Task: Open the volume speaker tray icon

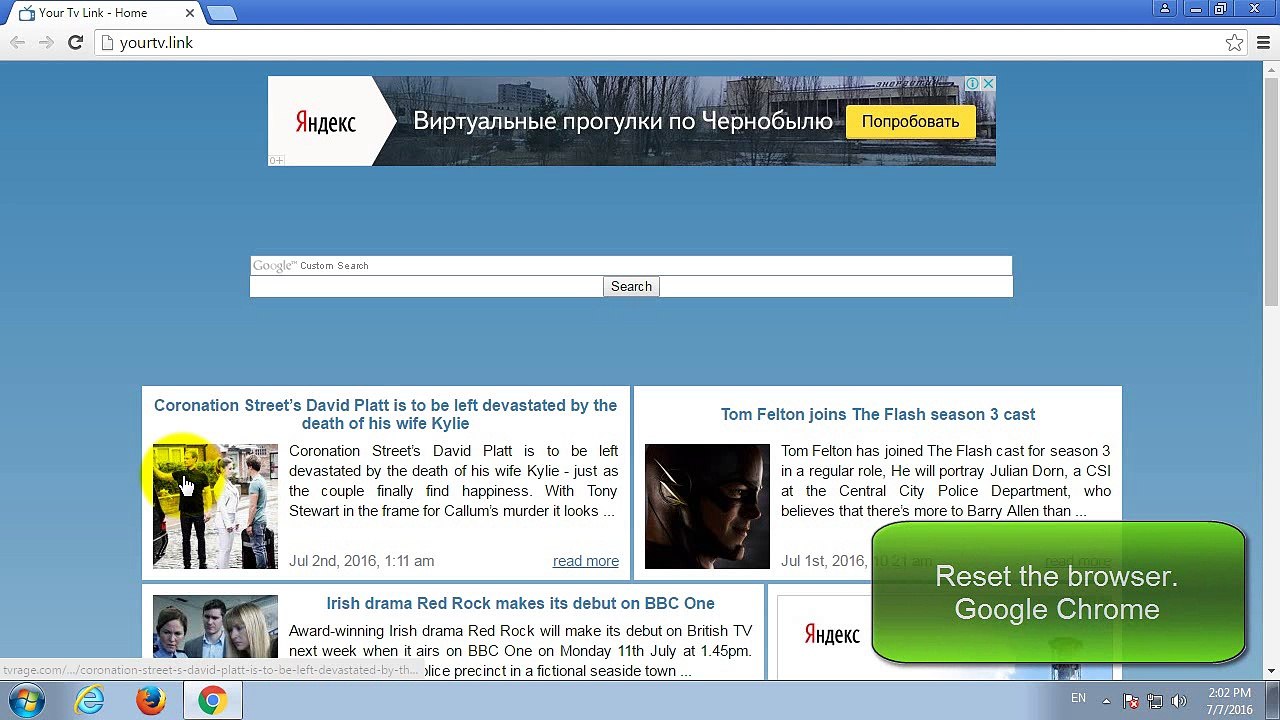Action: click(x=1178, y=701)
